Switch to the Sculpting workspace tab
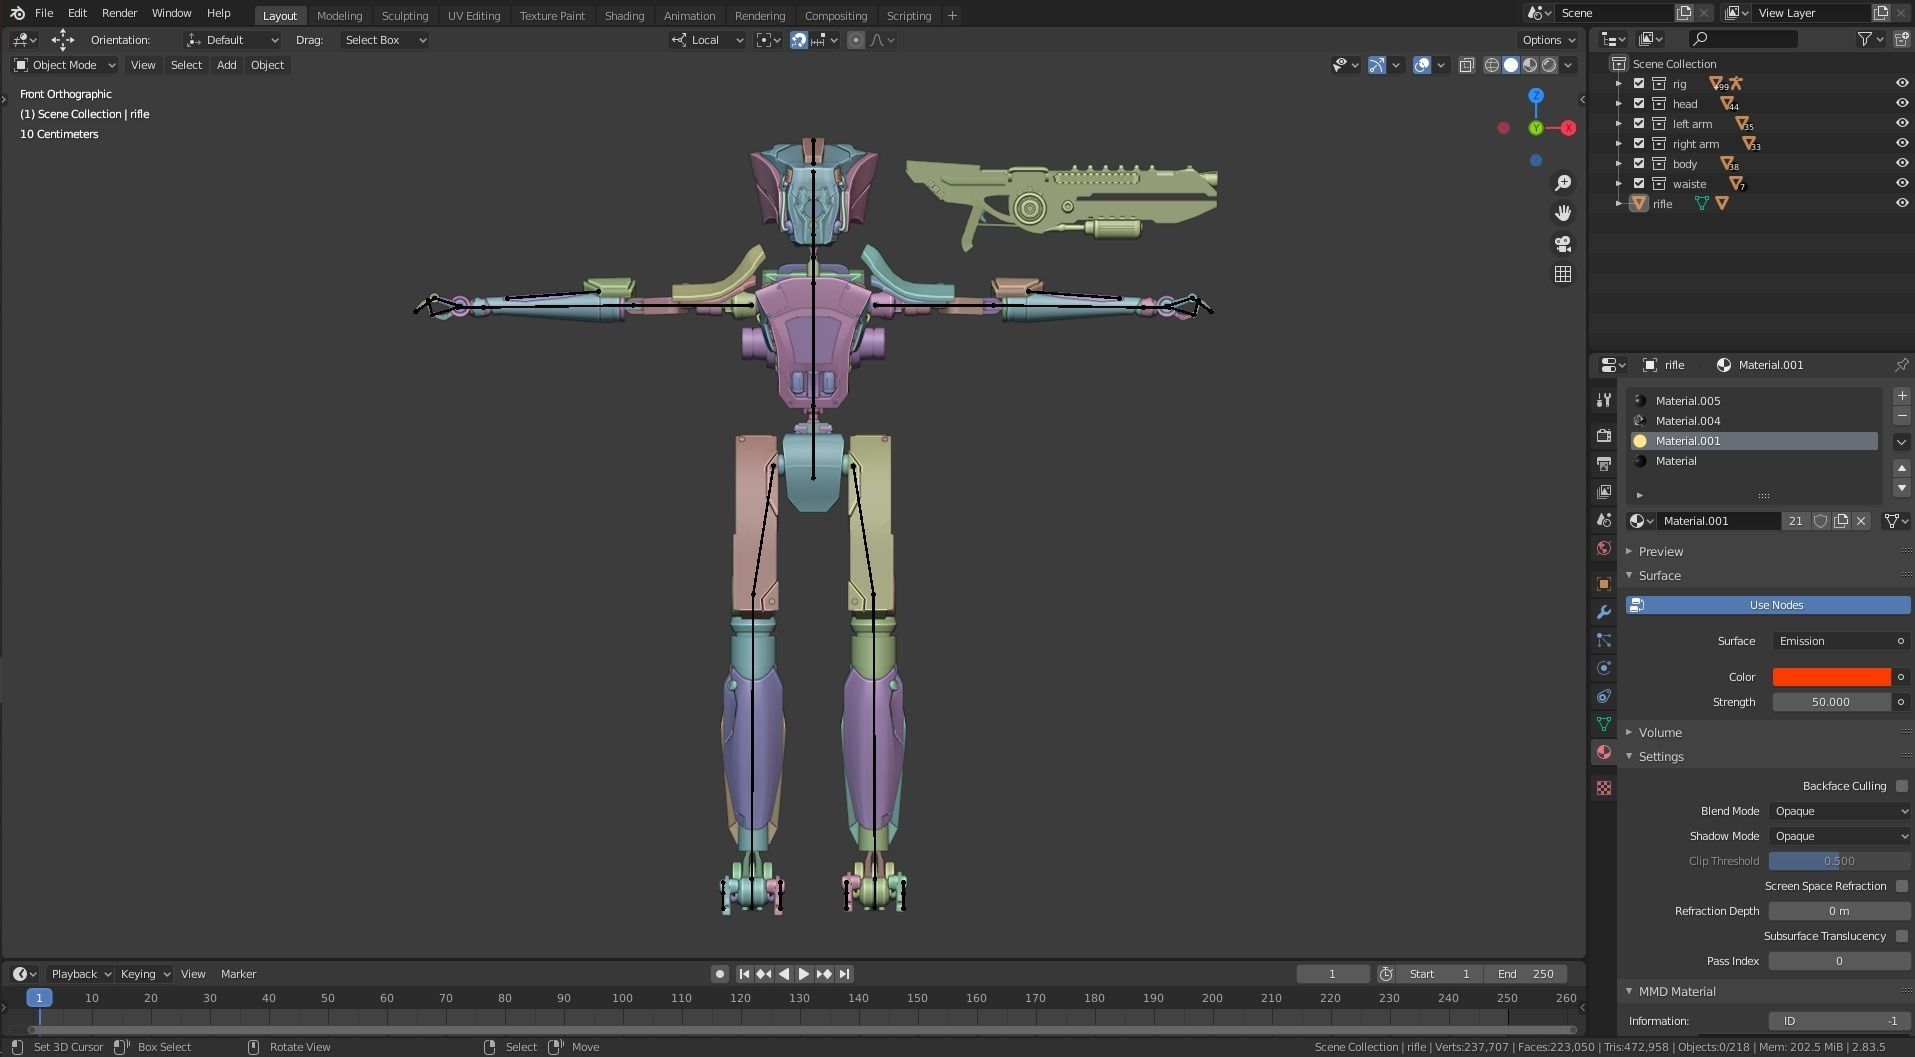The height and width of the screenshot is (1057, 1915). click(x=405, y=16)
